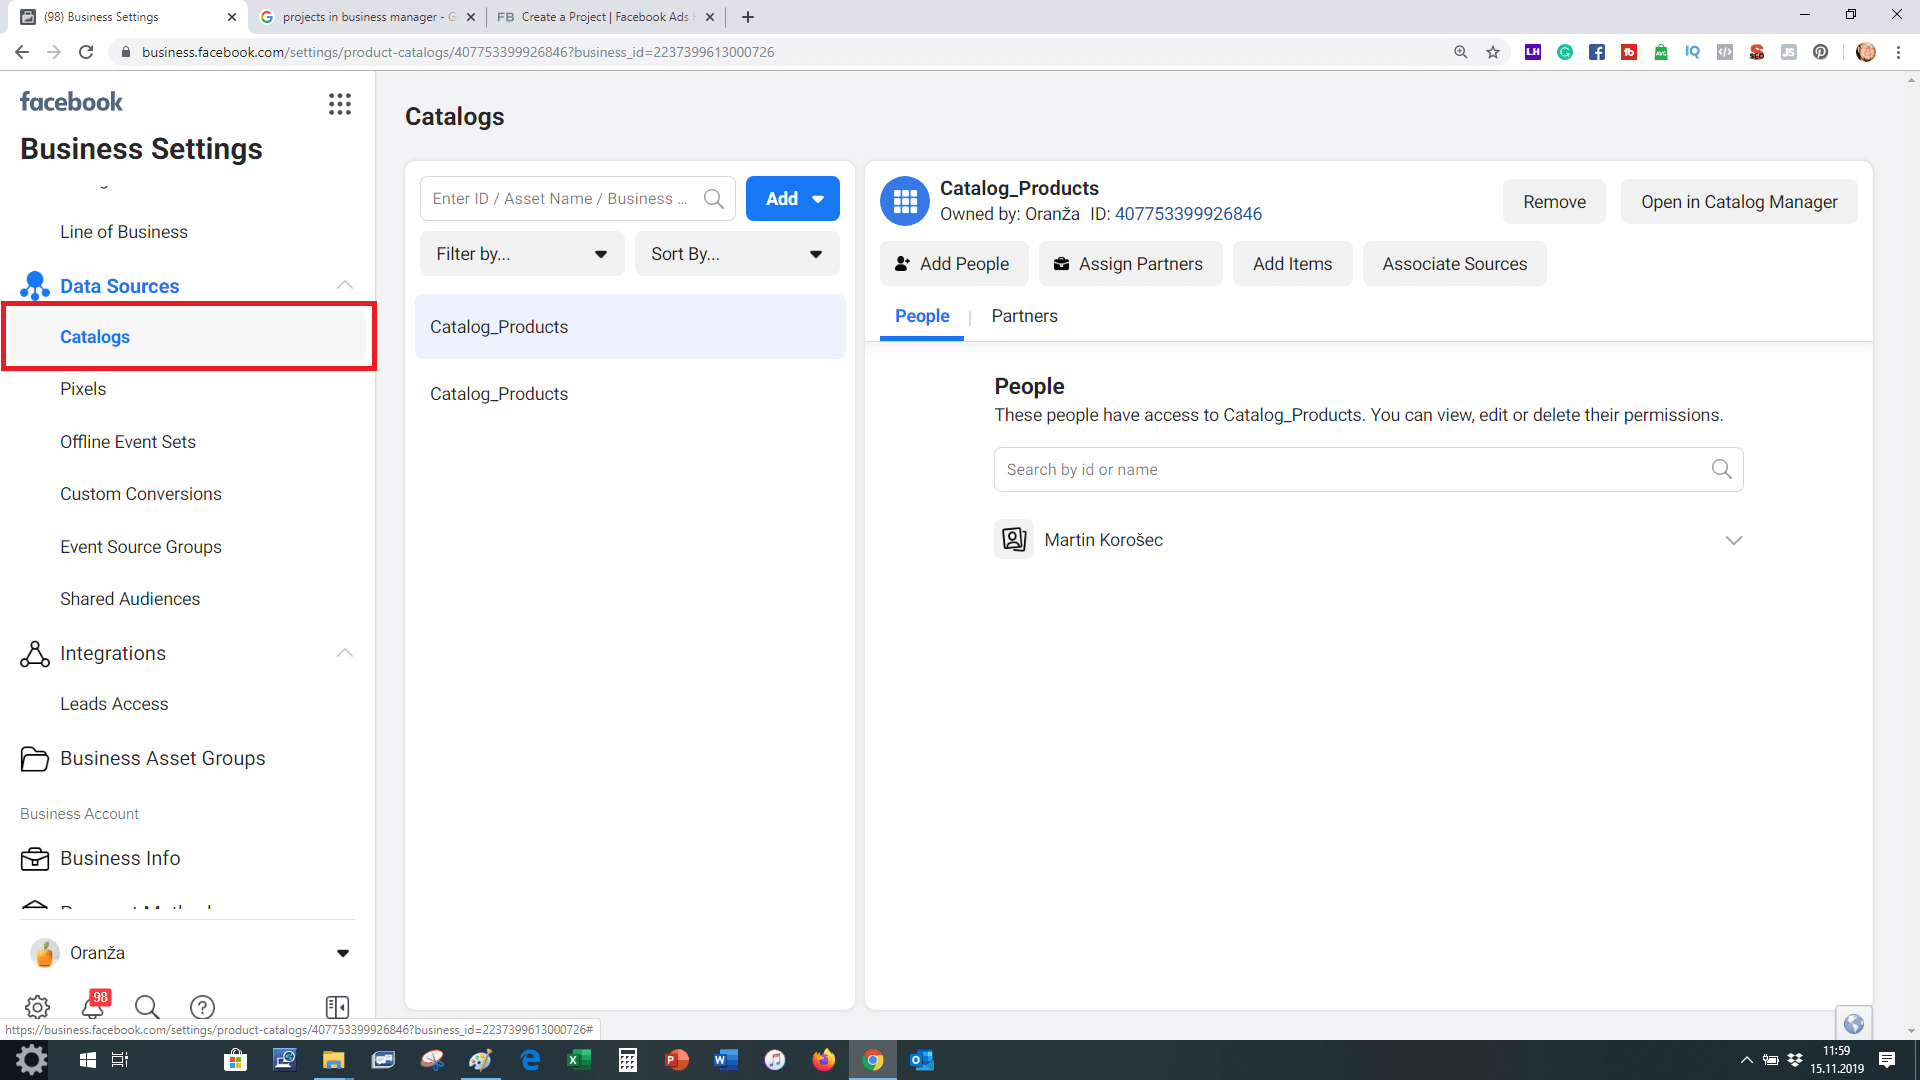Viewport: 1920px width, 1080px height.
Task: Open the notifications bell with 98 badge
Action: (x=94, y=1006)
